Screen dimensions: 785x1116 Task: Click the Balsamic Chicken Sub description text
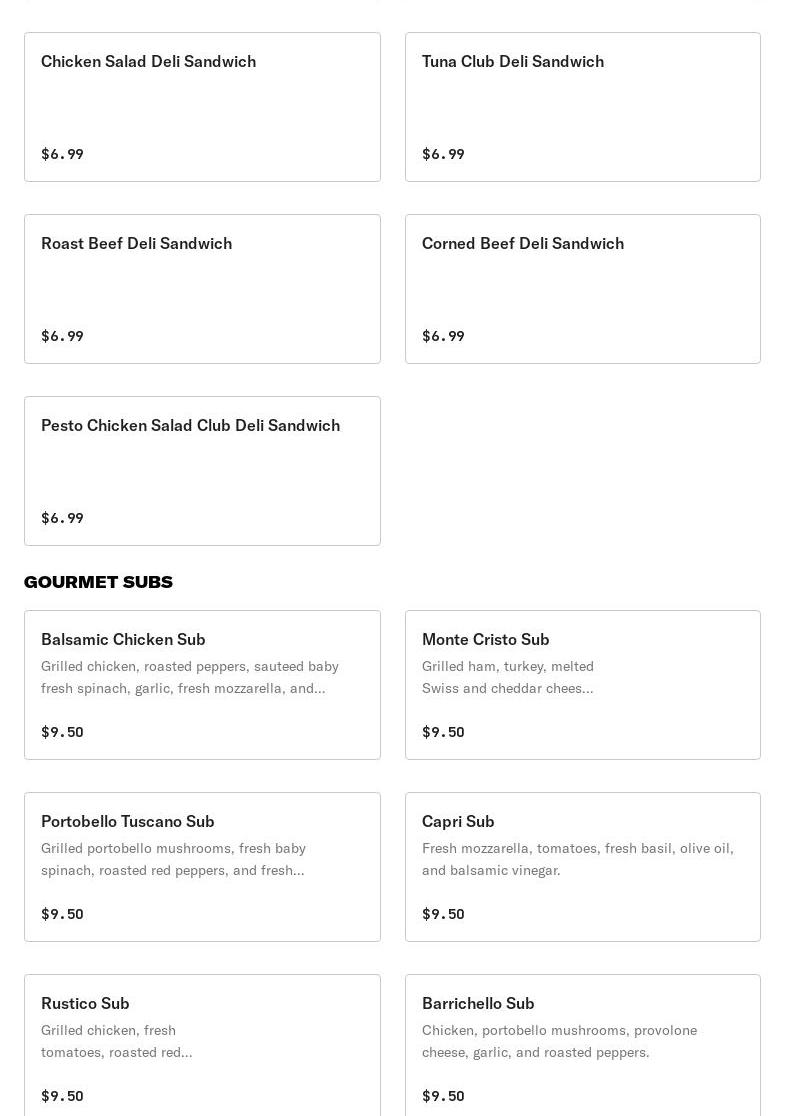click(190, 677)
